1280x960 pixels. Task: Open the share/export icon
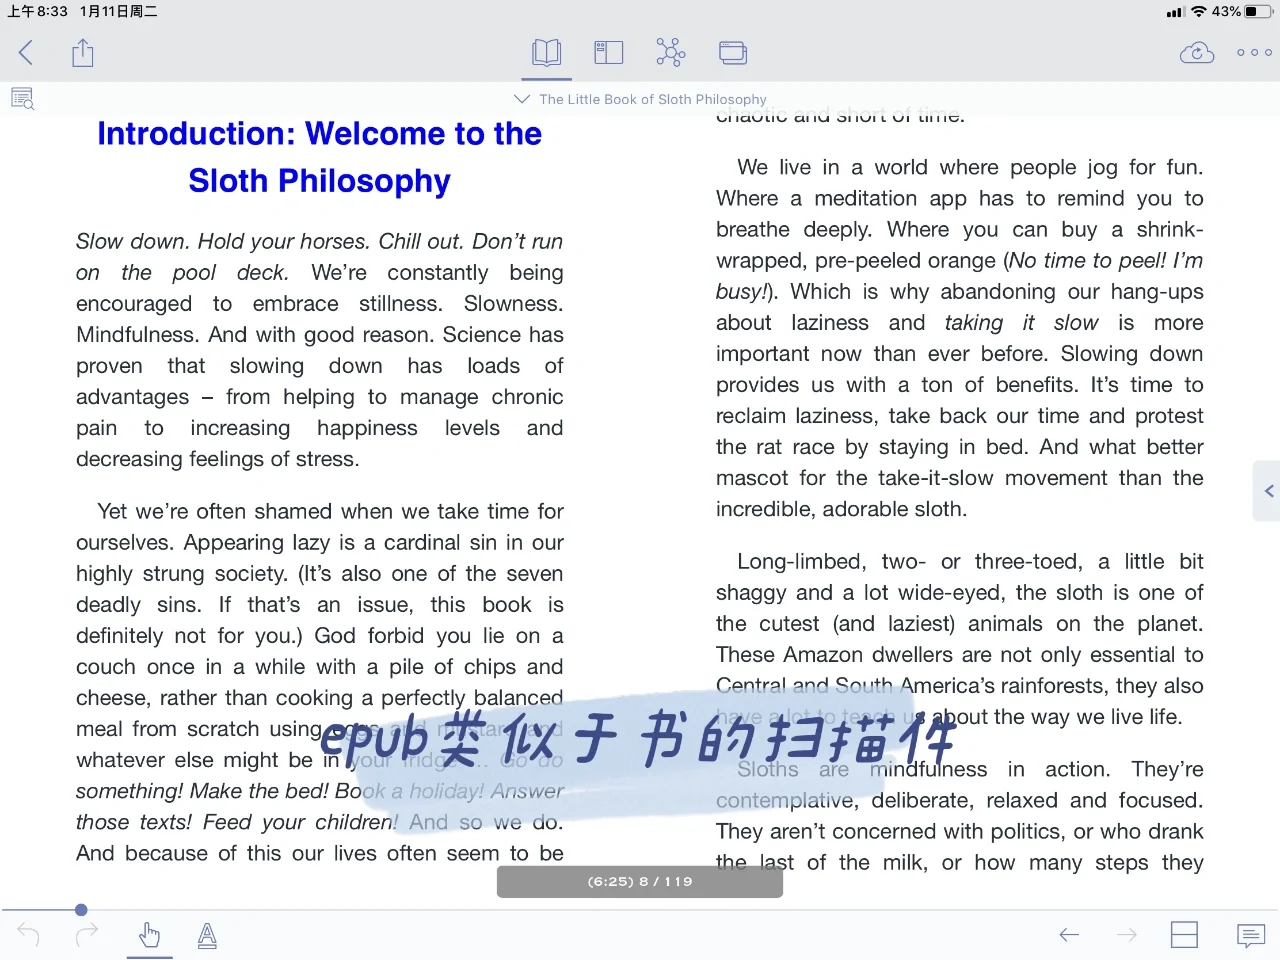(83, 53)
